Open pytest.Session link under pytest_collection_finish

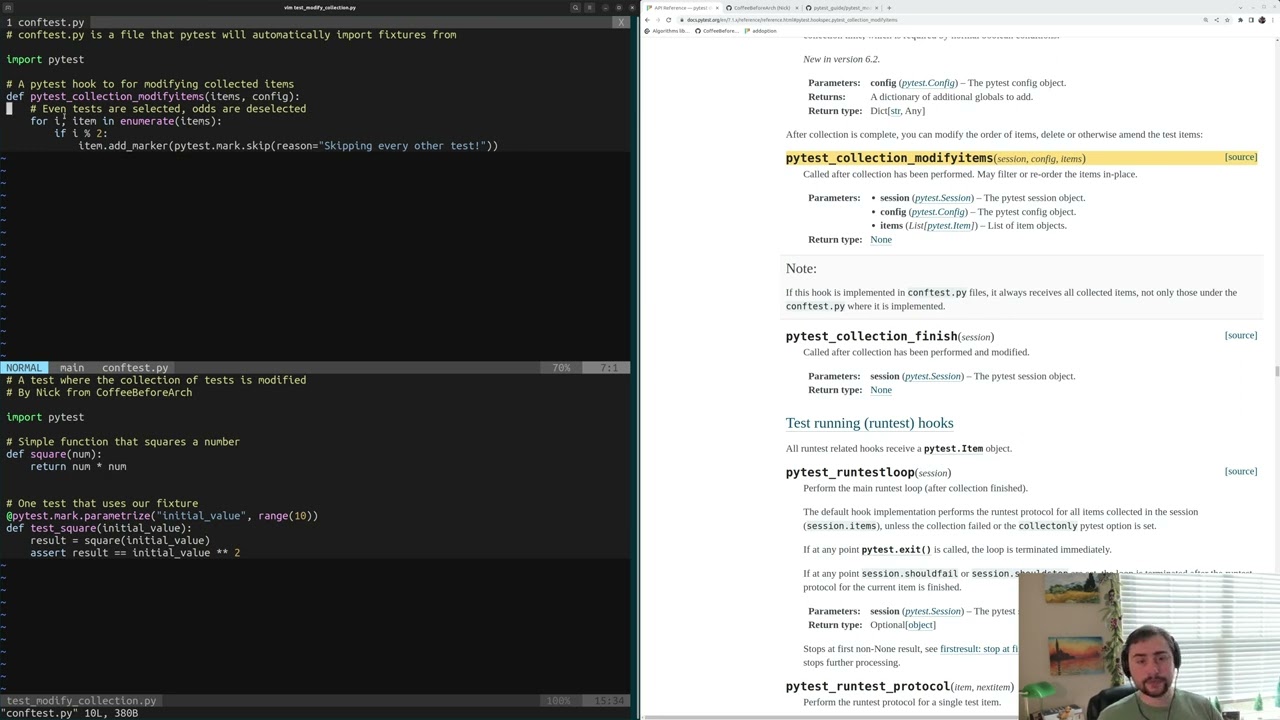click(x=932, y=376)
